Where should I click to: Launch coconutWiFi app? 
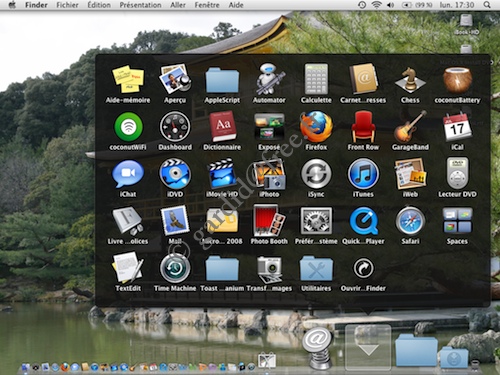(x=128, y=127)
